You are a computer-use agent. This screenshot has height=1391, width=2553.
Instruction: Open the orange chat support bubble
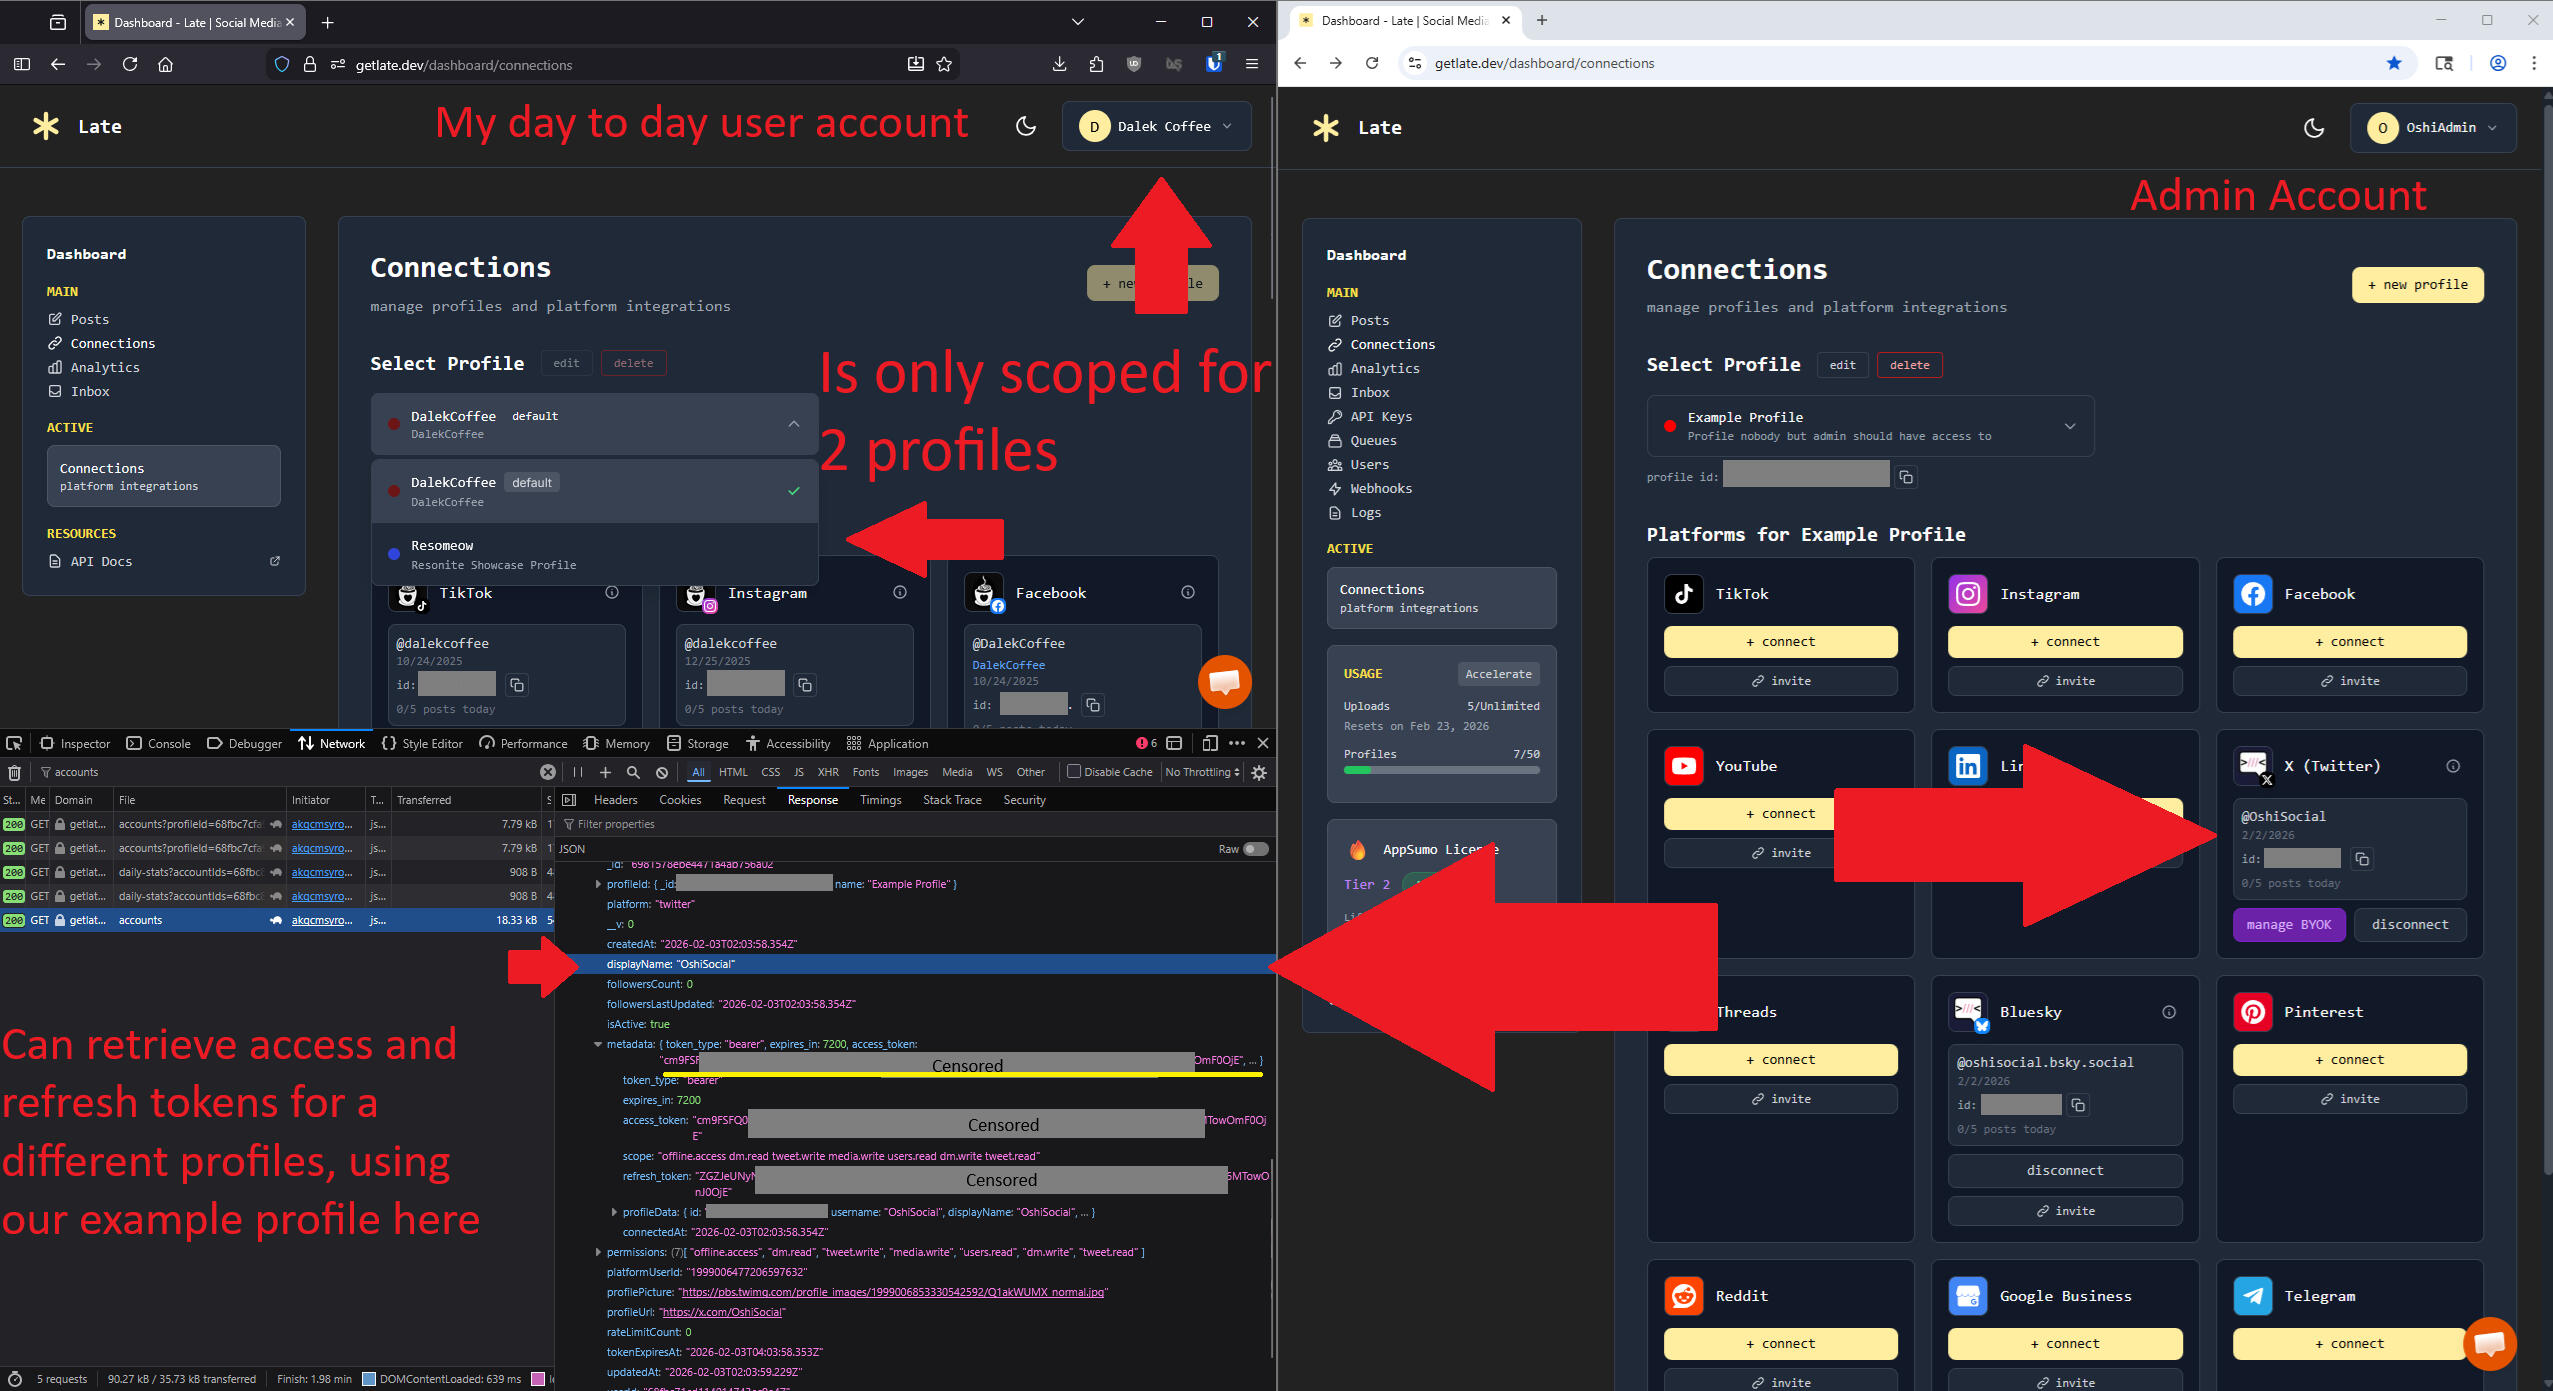pyautogui.click(x=1224, y=682)
